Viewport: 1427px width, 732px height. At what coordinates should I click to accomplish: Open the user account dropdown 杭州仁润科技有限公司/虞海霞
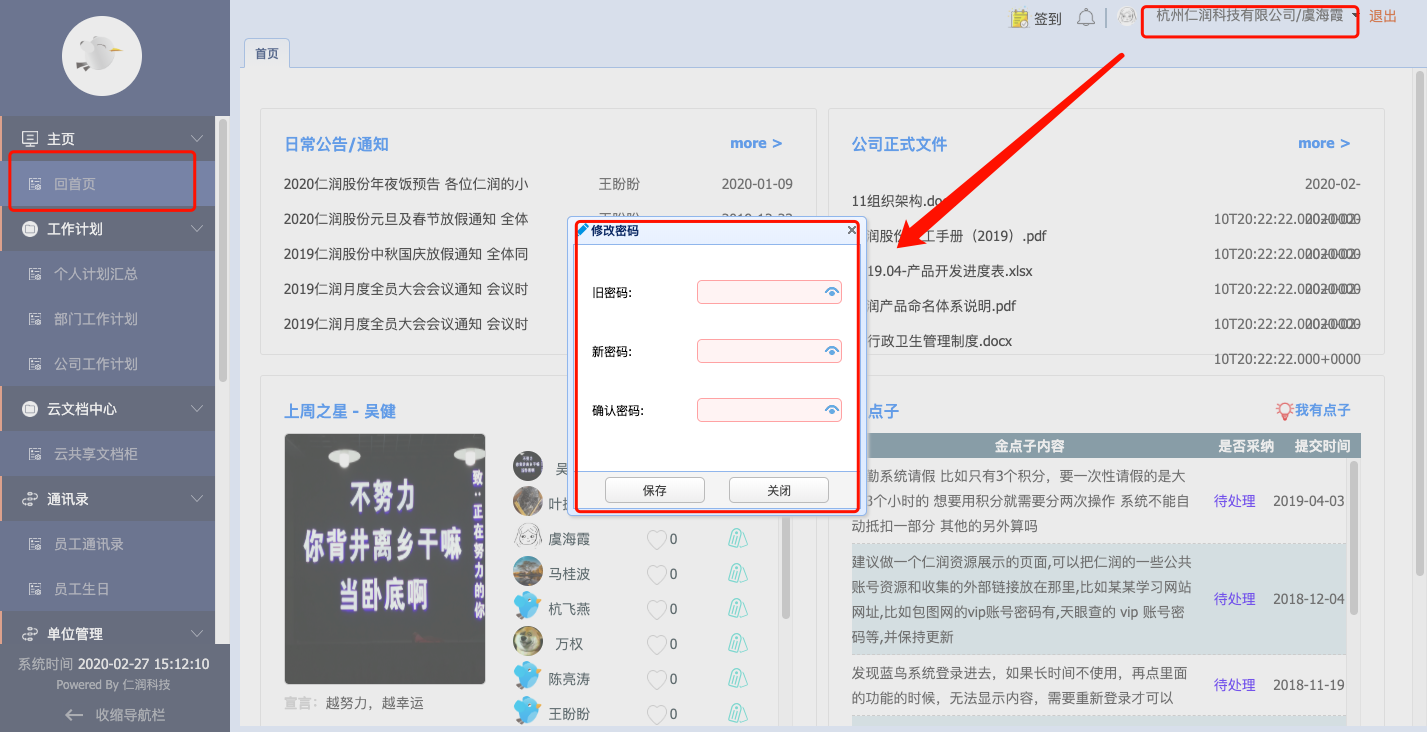click(x=1250, y=17)
